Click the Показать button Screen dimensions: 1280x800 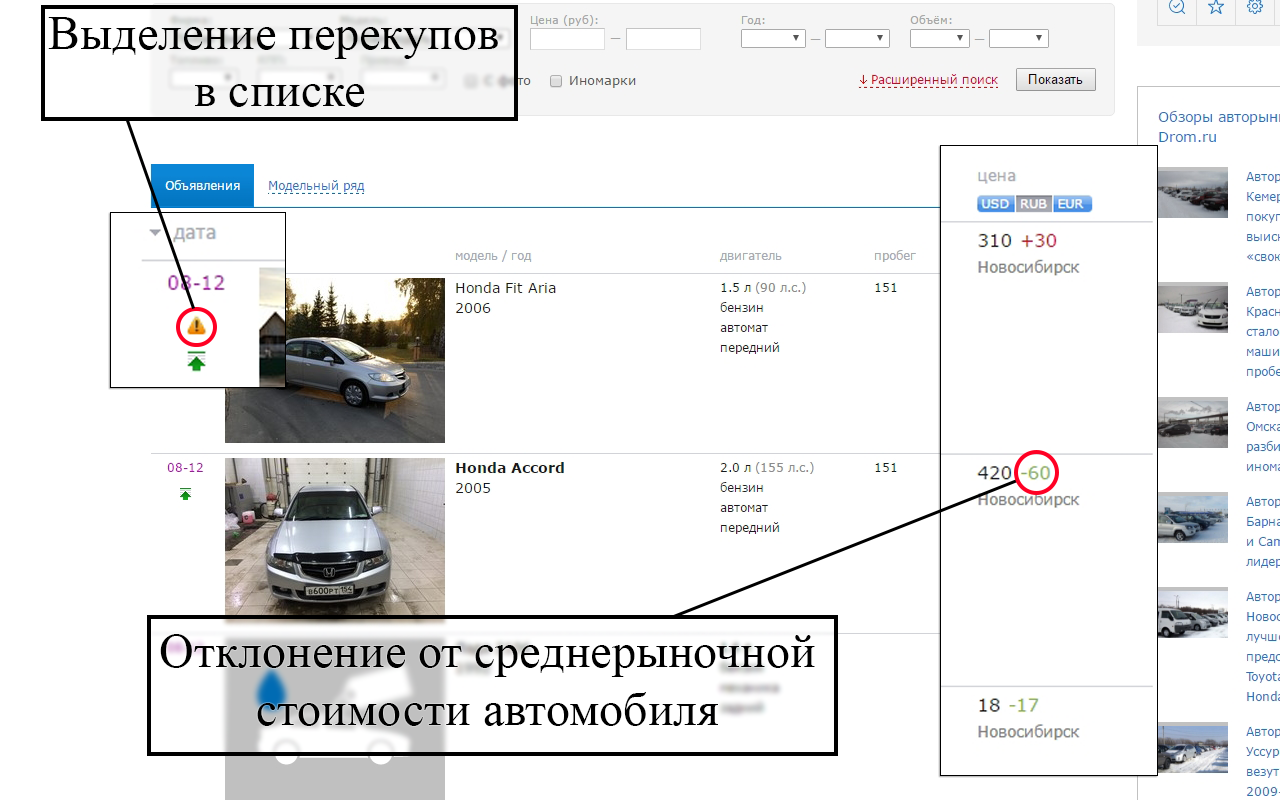point(1055,80)
